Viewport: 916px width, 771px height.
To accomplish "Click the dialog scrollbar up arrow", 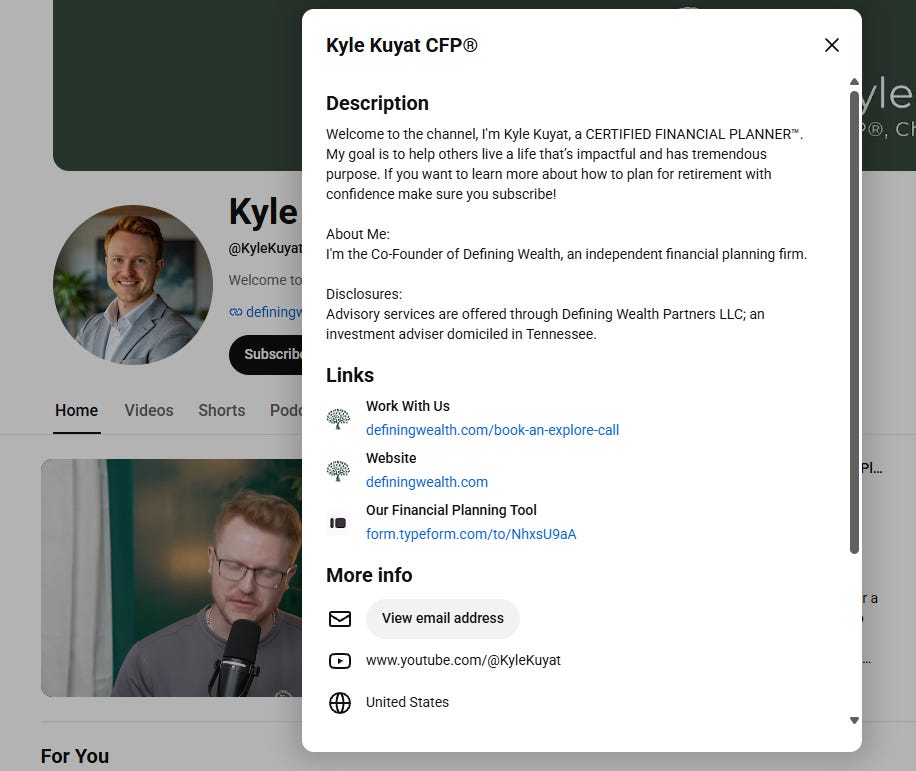I will pos(854,82).
